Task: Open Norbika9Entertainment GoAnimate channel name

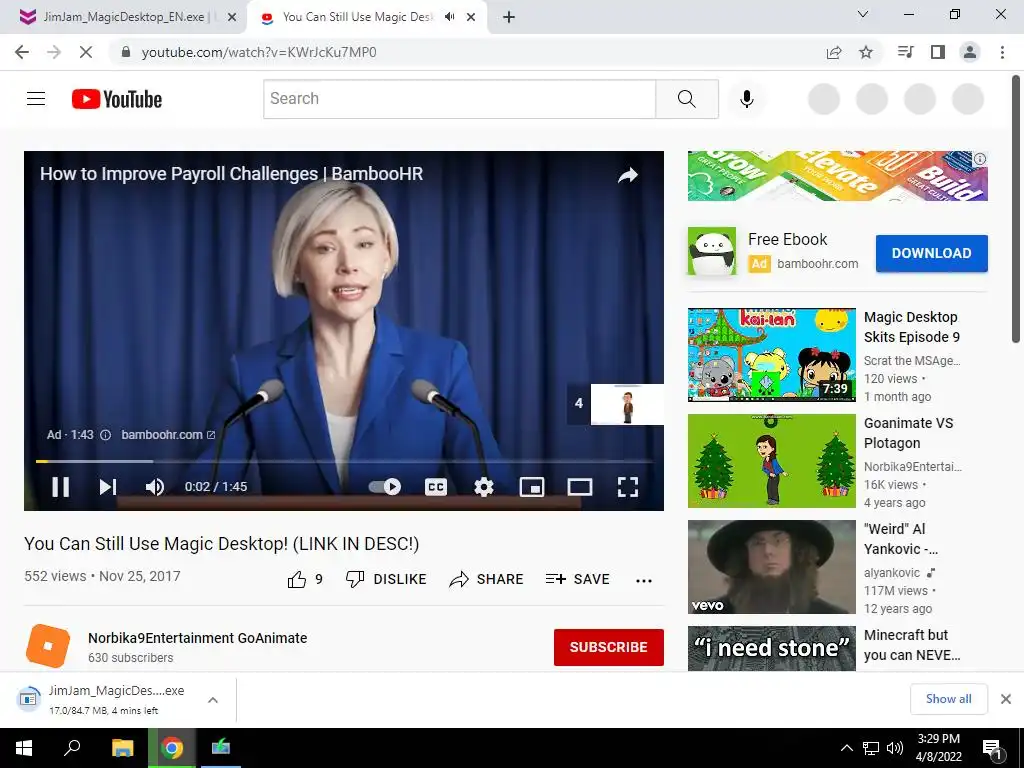Action: [x=197, y=638]
